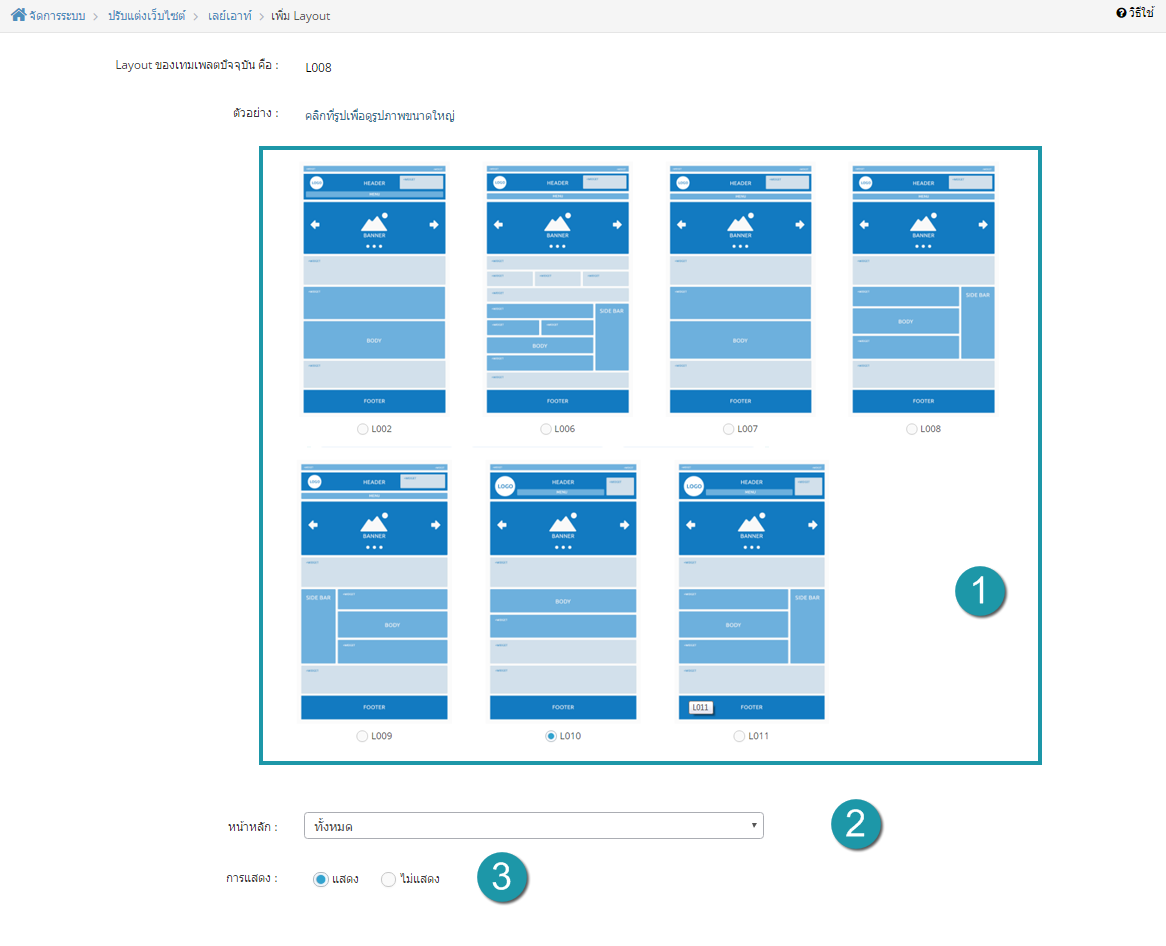Enlarge the L006 layout preview thumbnail
This screenshot has height=946, width=1166.
[x=558, y=289]
